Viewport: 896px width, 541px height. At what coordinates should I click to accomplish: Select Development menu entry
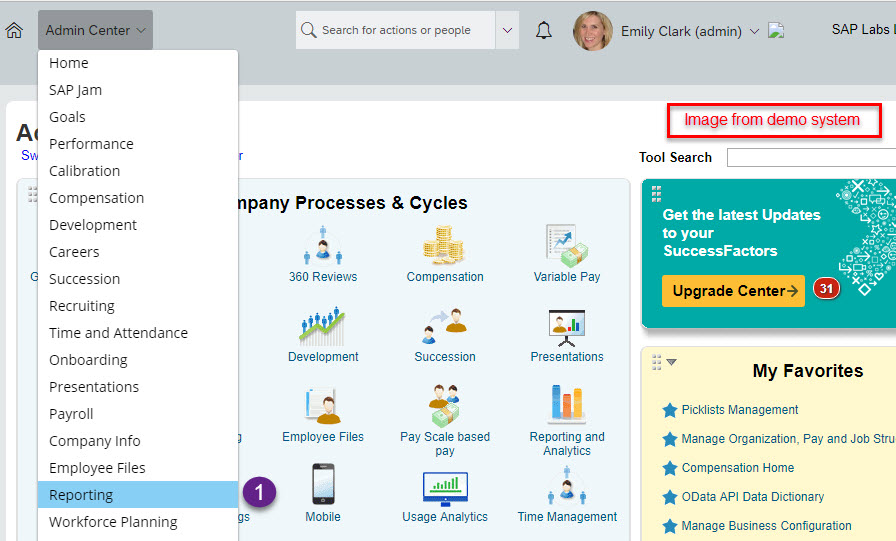(x=138, y=225)
